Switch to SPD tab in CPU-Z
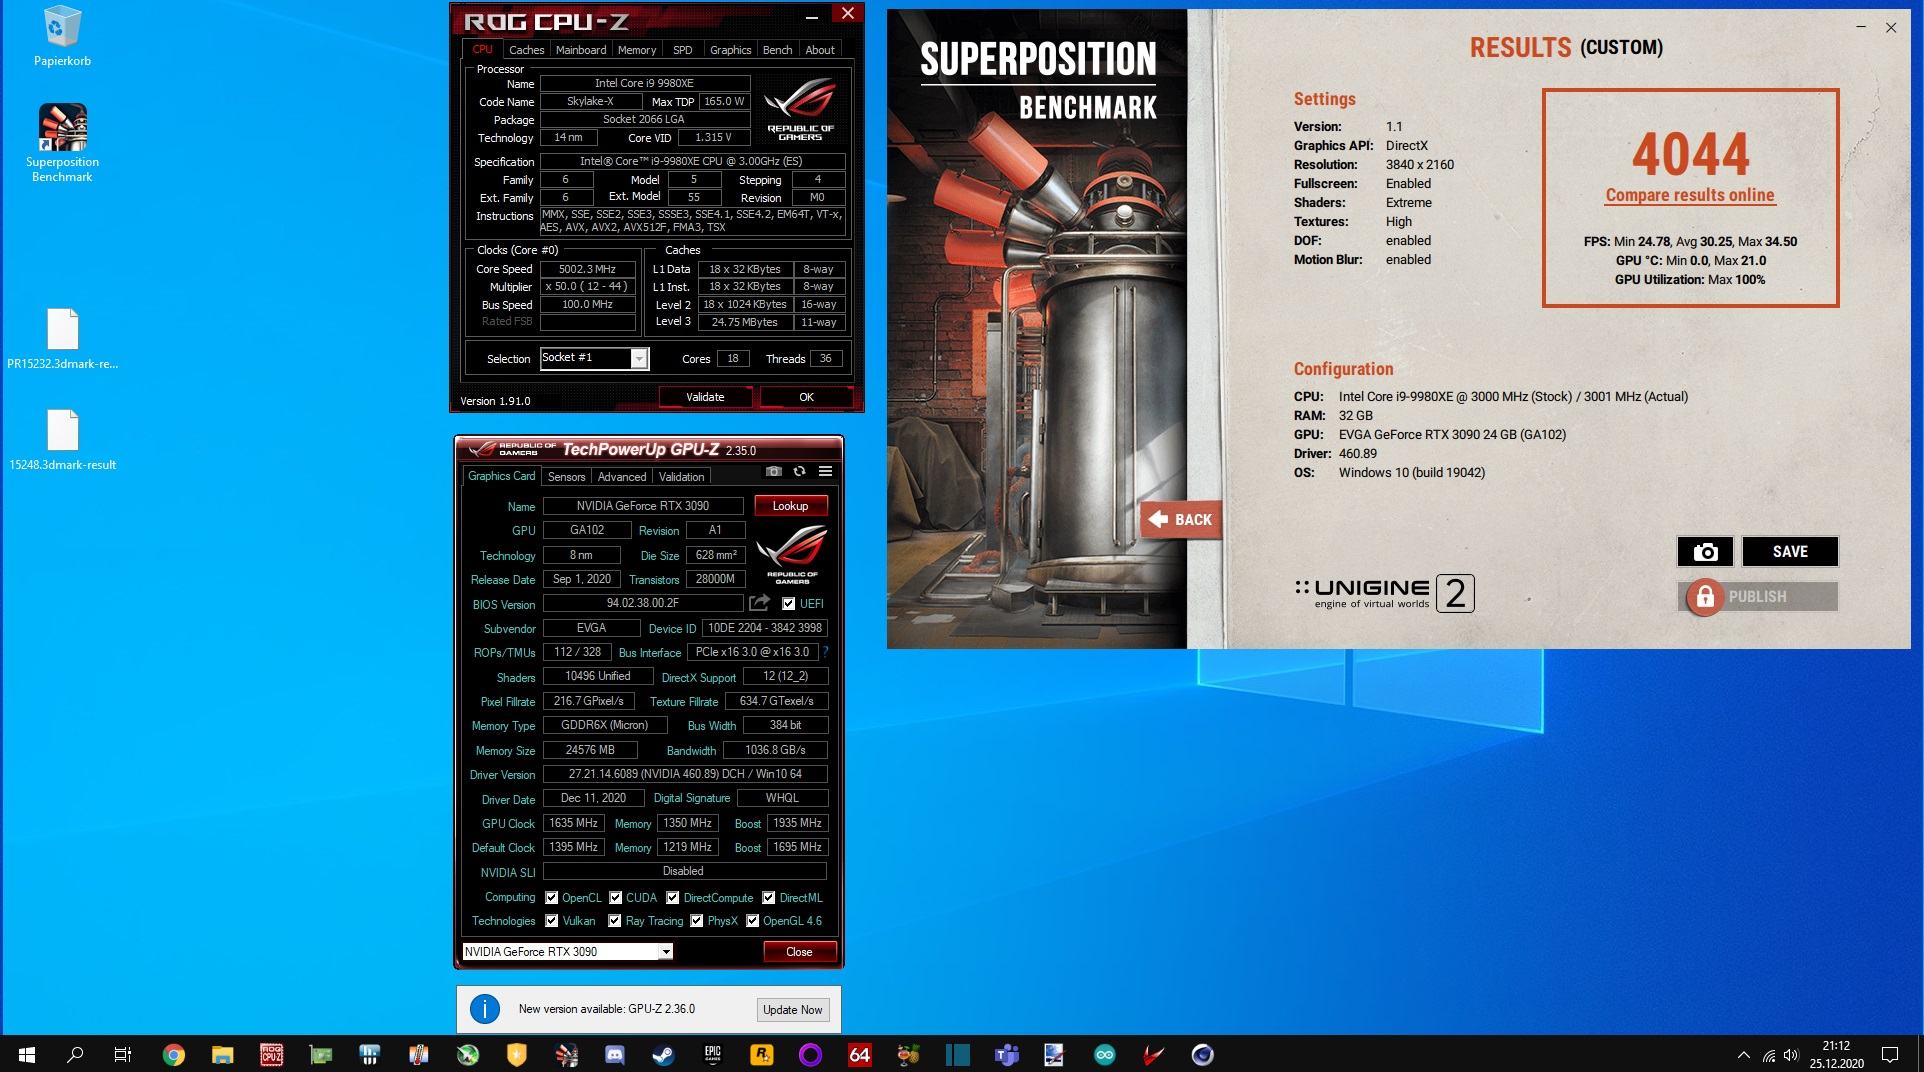 click(x=682, y=50)
